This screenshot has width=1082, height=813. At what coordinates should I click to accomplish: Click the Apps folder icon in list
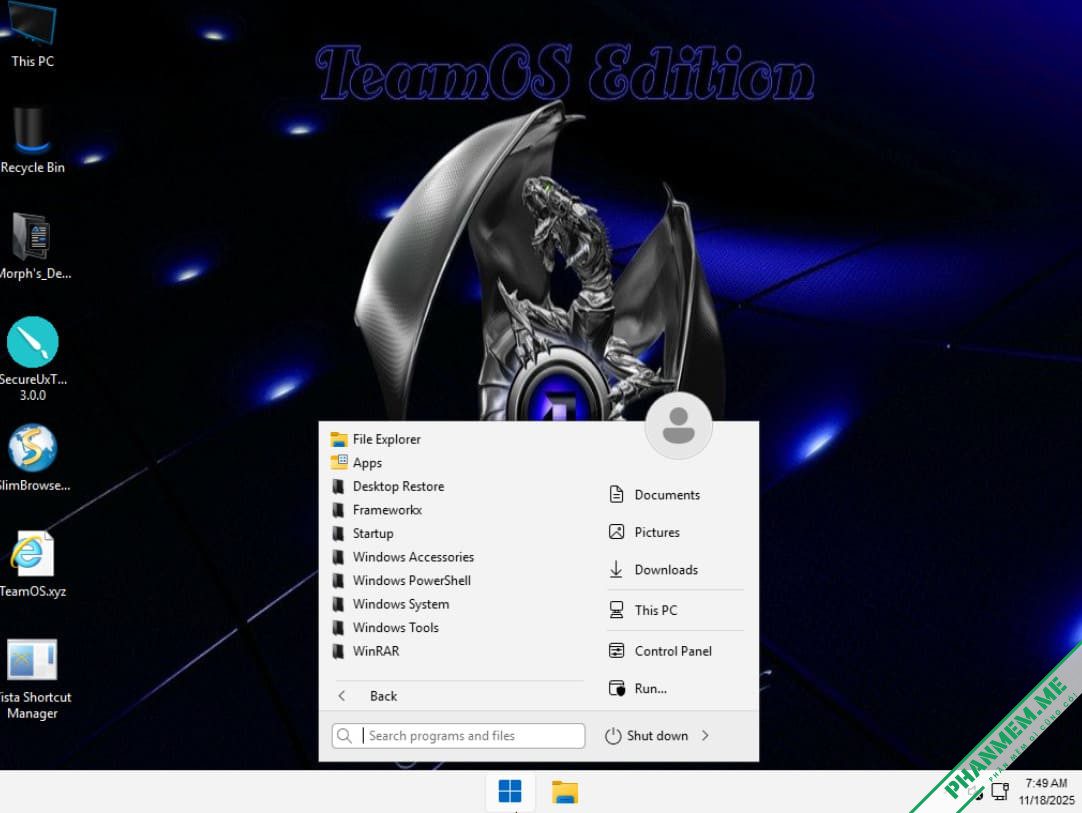tap(339, 462)
